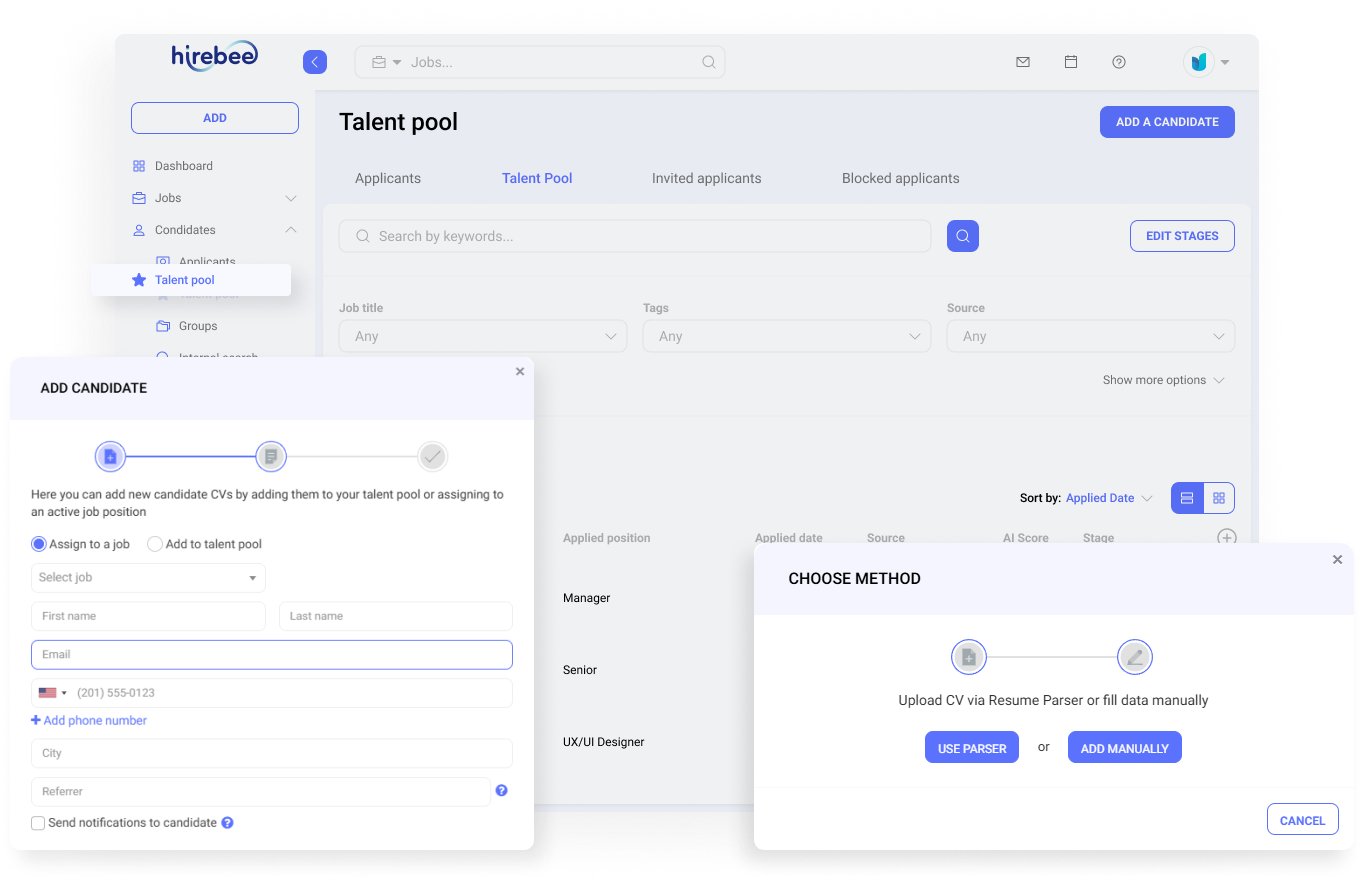Select the Add to talent pool radio button
Viewport: 1364px width, 886px height.
tap(155, 543)
